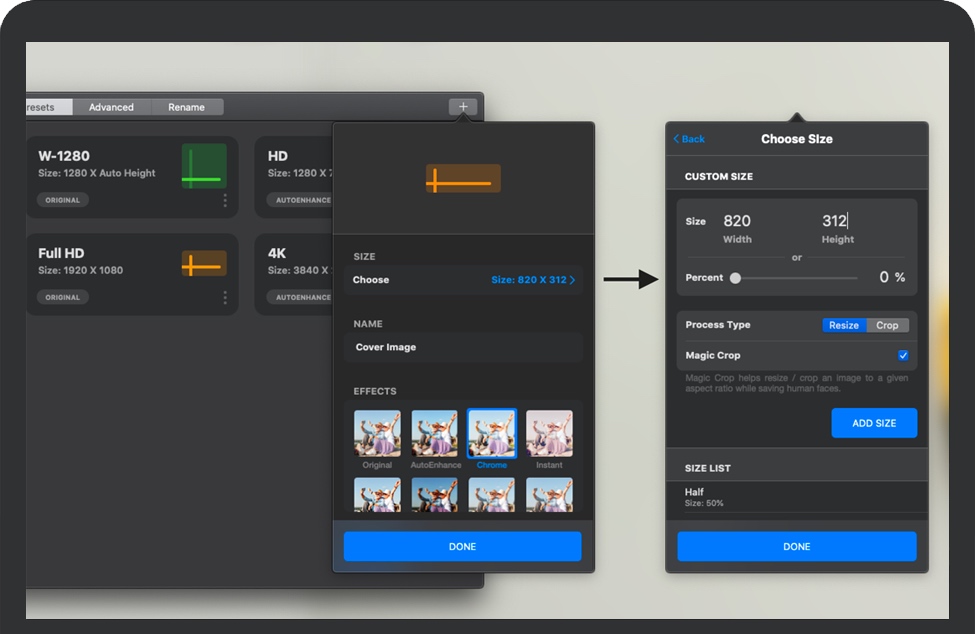The width and height of the screenshot is (975, 634).
Task: Click the + icon to add a new preset
Action: [x=461, y=106]
